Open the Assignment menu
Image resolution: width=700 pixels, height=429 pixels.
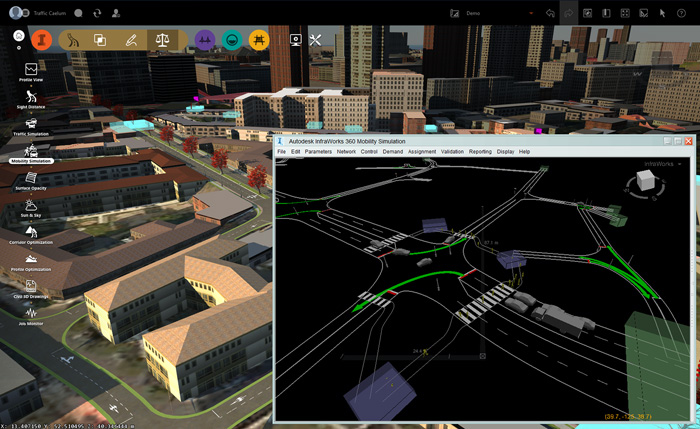coord(421,152)
